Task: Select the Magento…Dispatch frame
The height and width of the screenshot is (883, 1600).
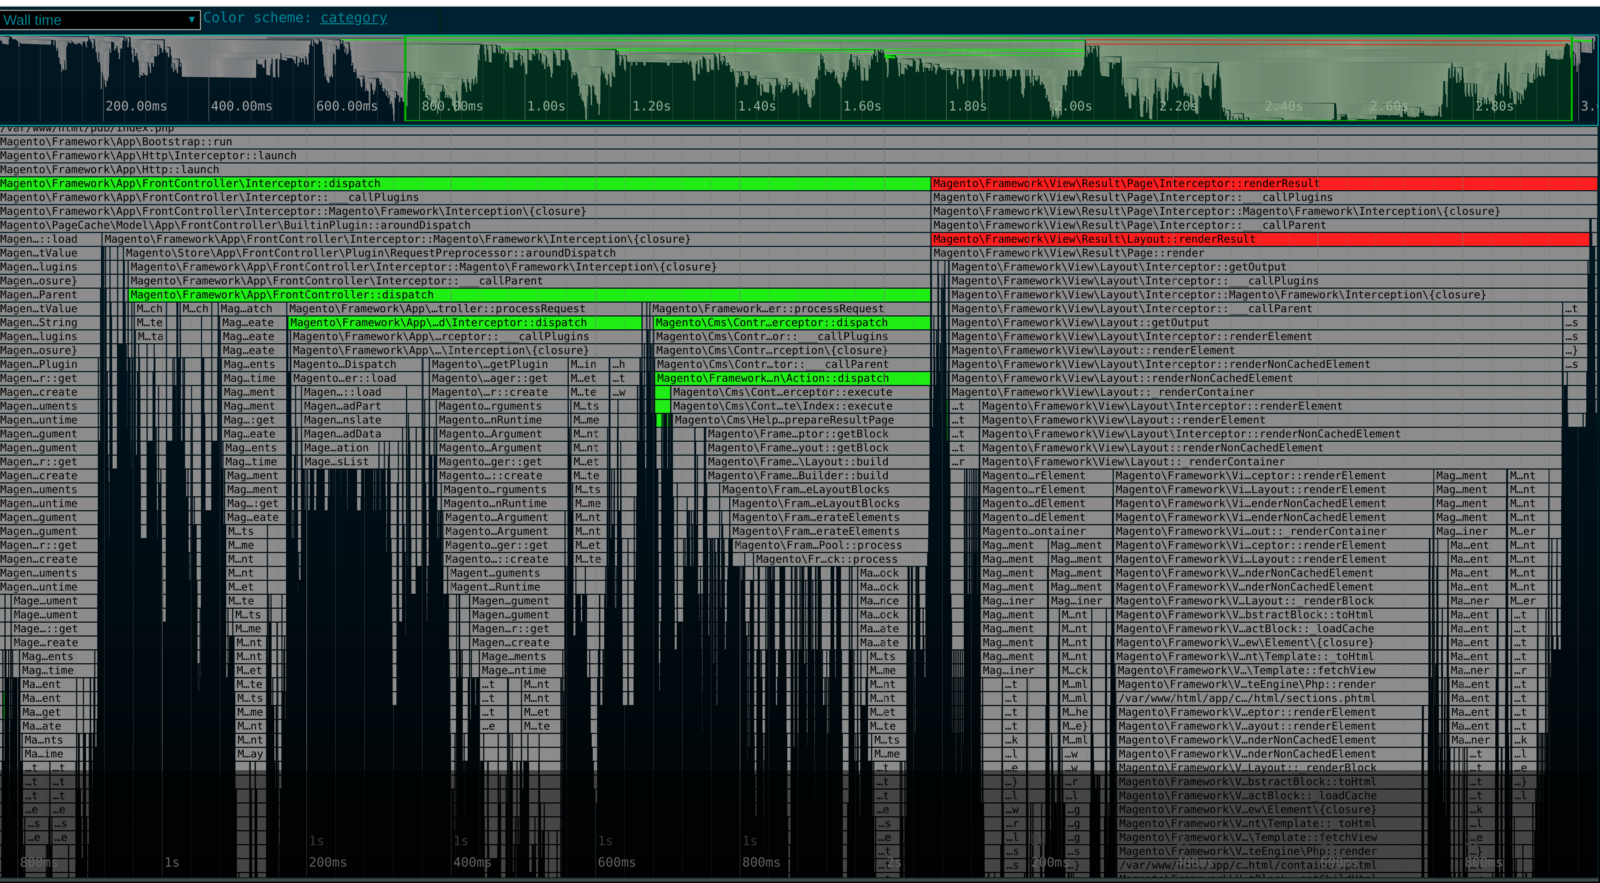Action: (x=358, y=366)
